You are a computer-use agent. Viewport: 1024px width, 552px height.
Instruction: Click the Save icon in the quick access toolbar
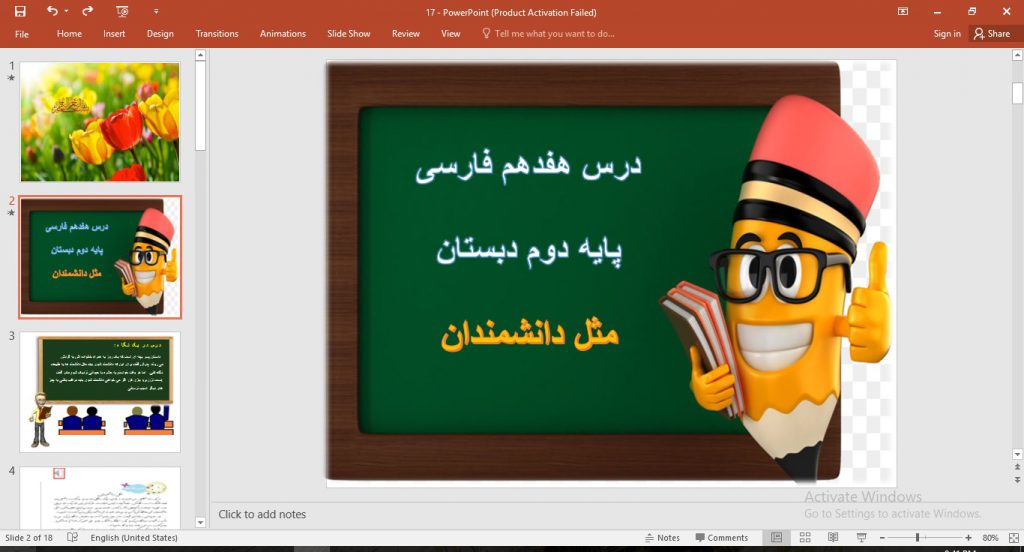pos(20,11)
